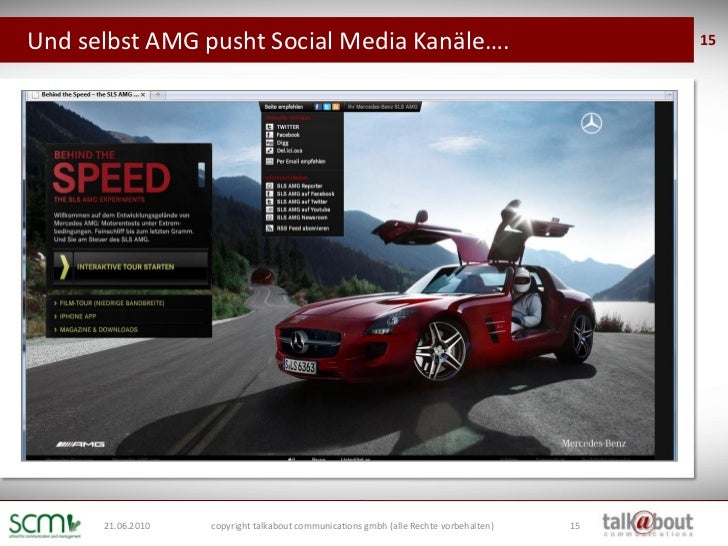
Task: Click icon next to SLS AMG Reporter
Action: point(269,186)
